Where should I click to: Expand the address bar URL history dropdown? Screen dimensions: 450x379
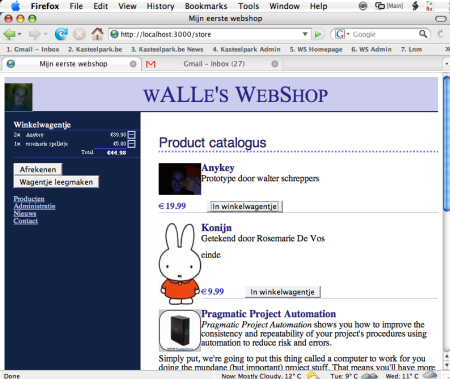click(x=305, y=34)
